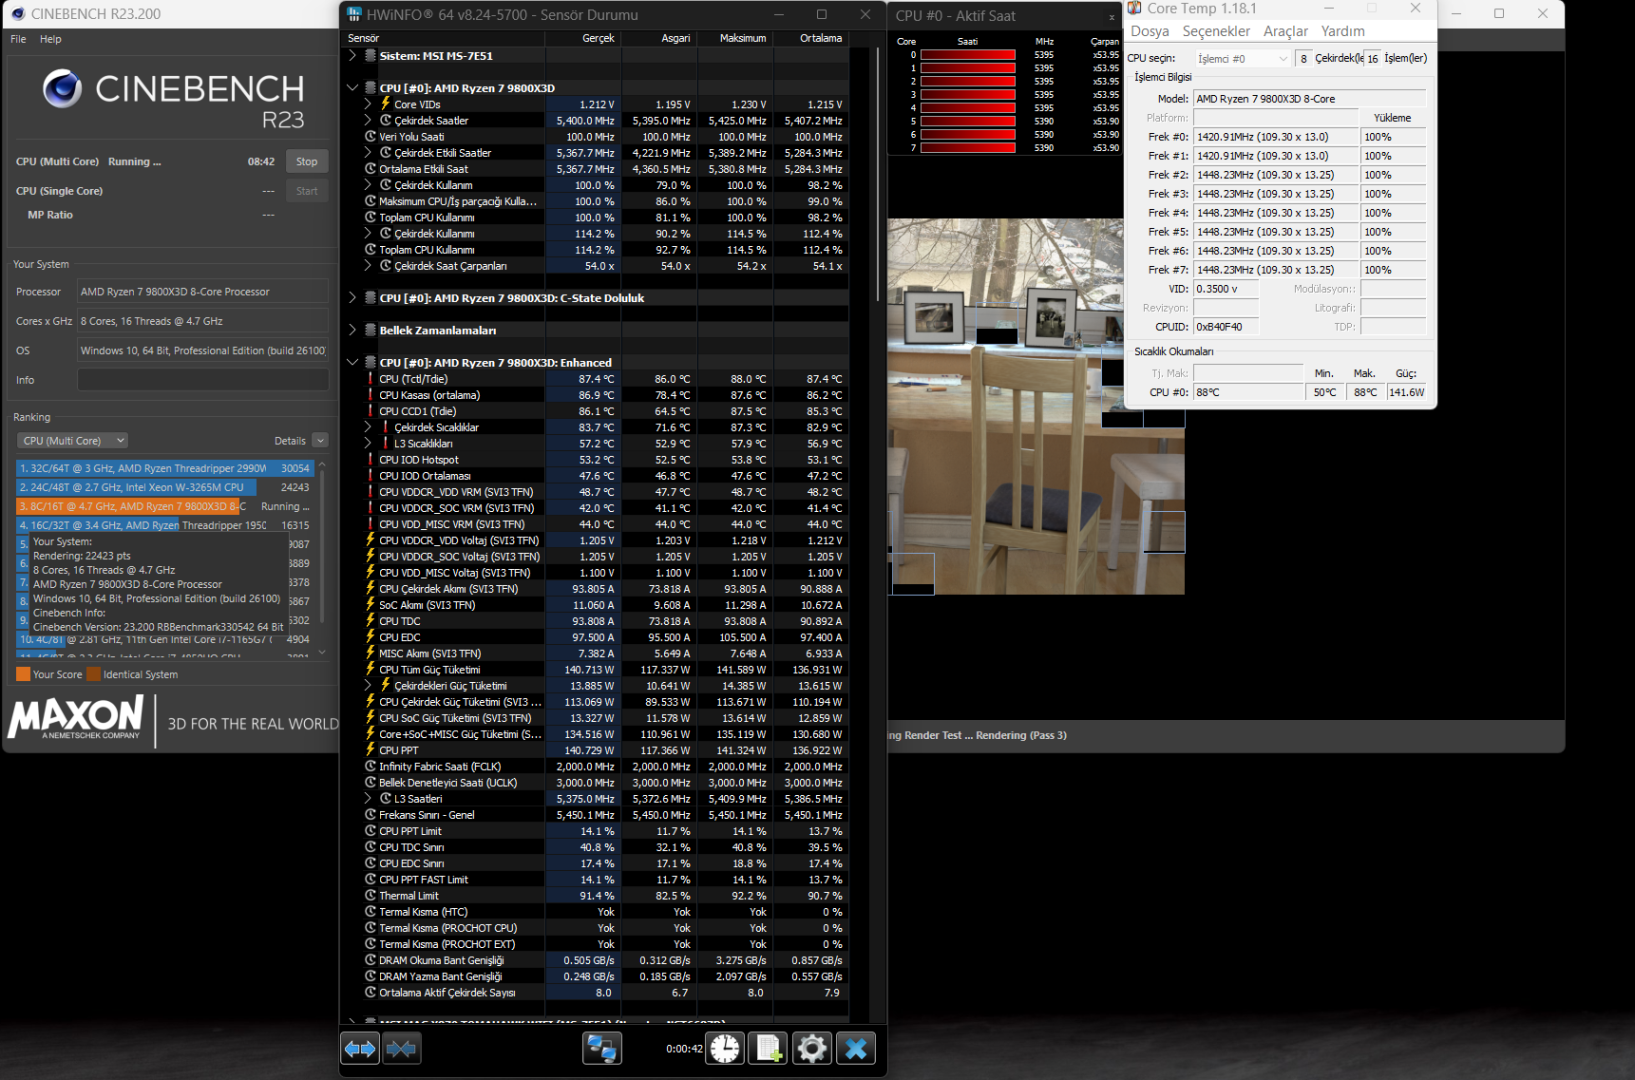Open HWiNFO remote monitors network icon

point(602,1048)
